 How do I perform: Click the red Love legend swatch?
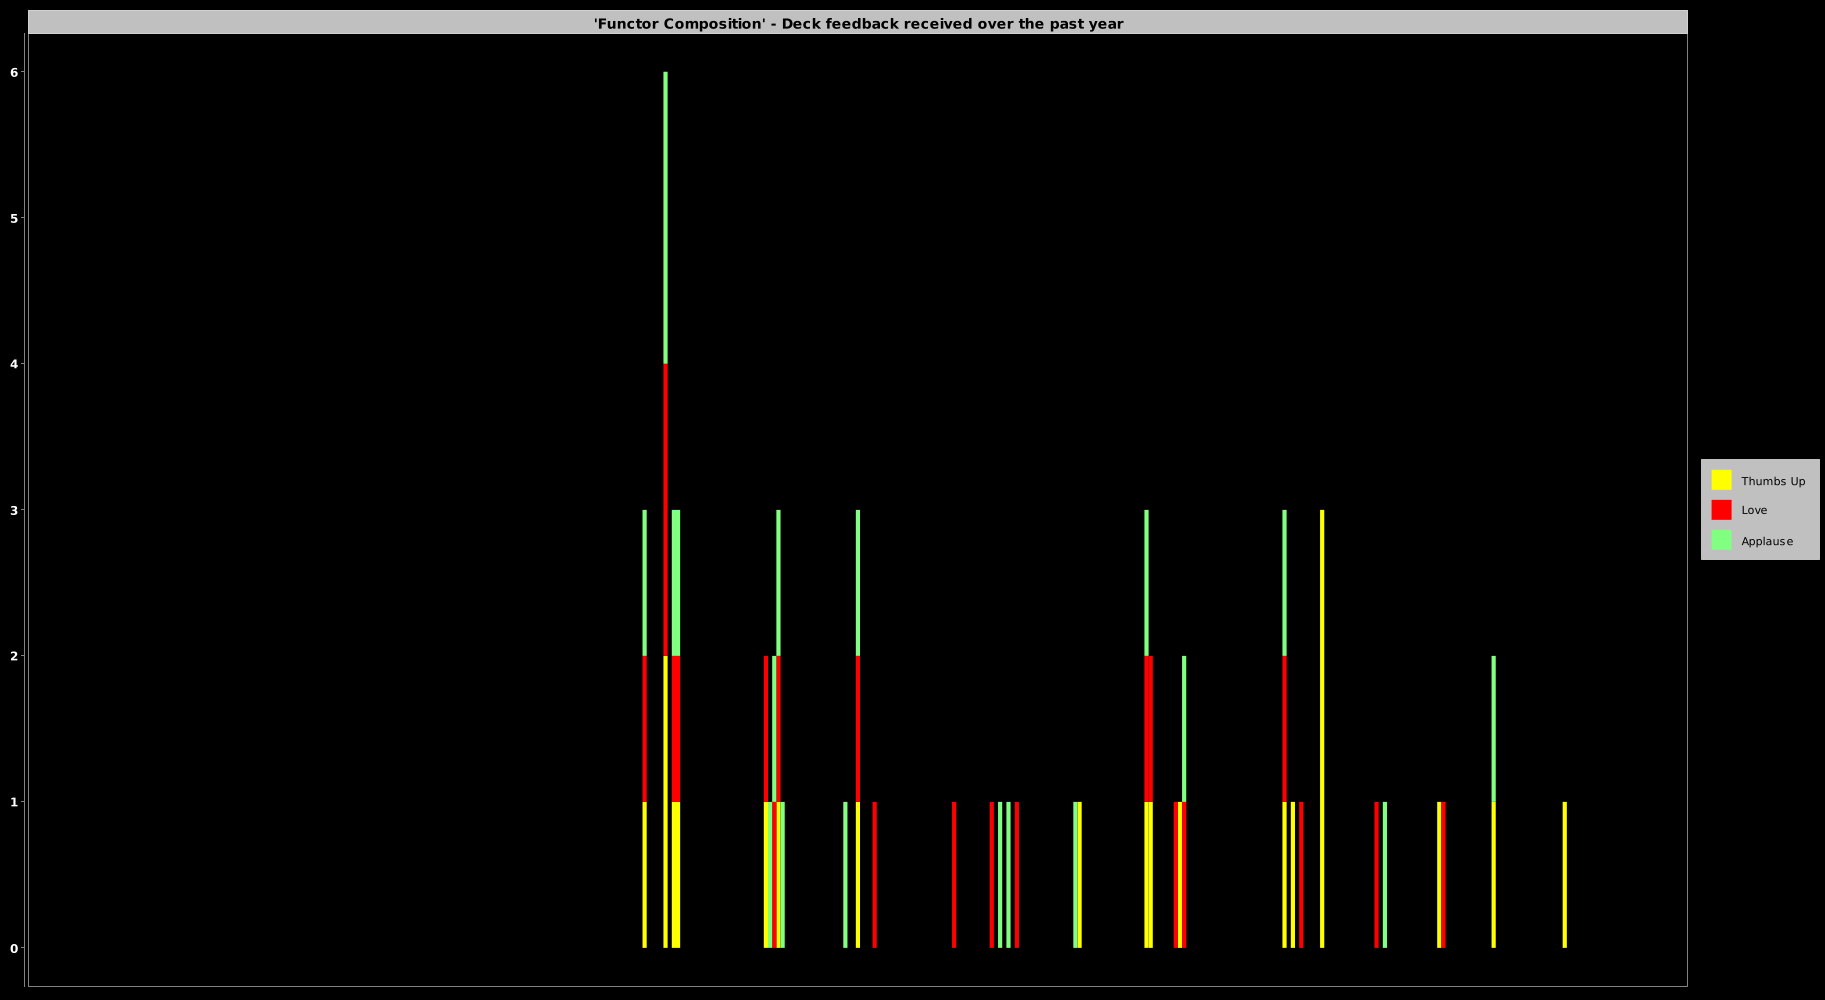[x=1721, y=510]
